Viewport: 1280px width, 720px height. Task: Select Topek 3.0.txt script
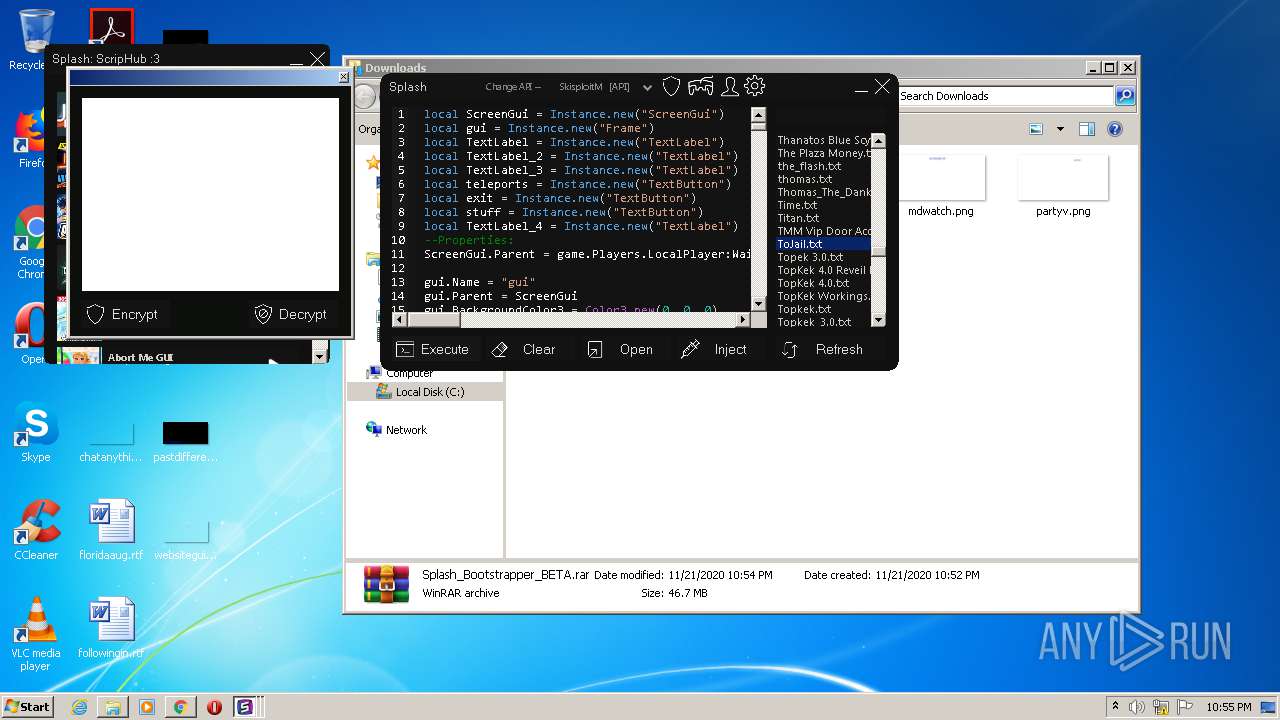point(810,257)
